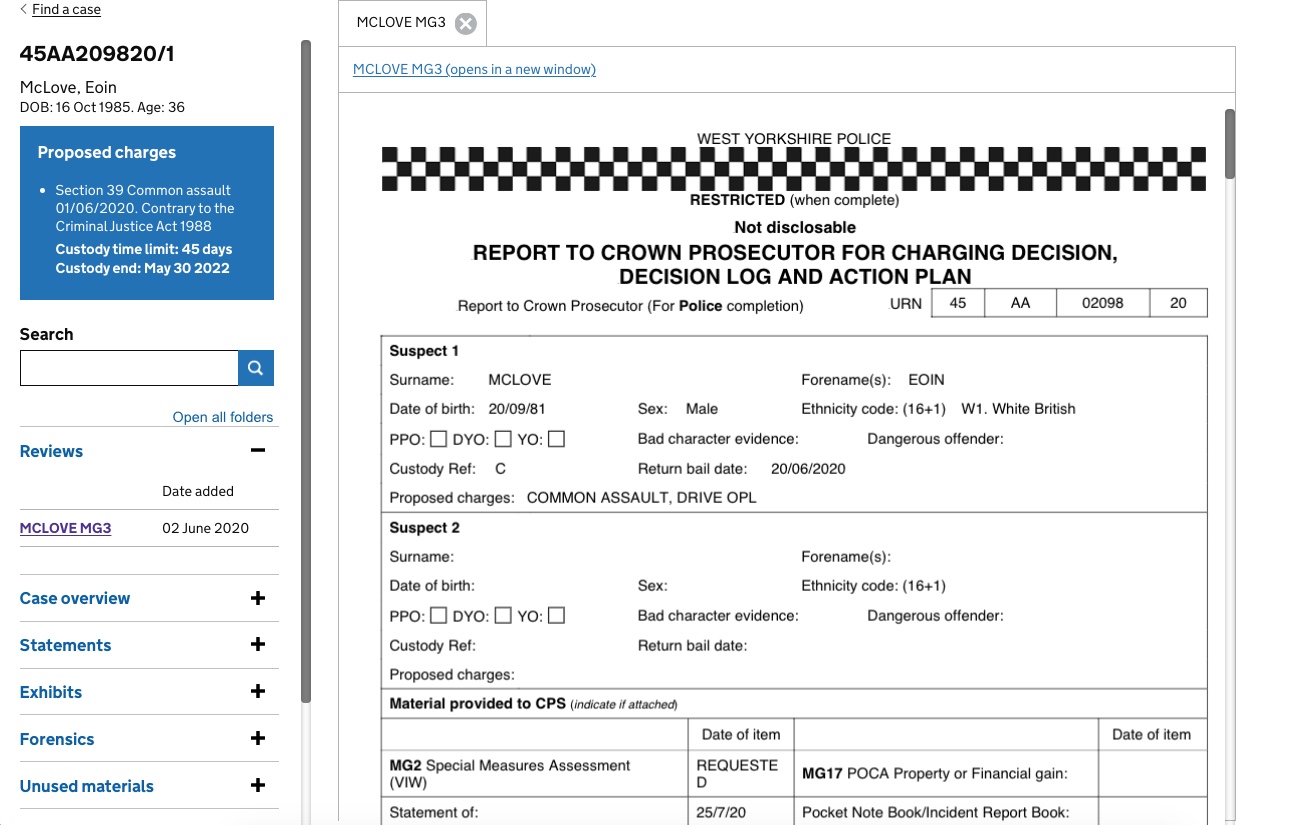Expand Statements section plus icon

click(x=258, y=645)
